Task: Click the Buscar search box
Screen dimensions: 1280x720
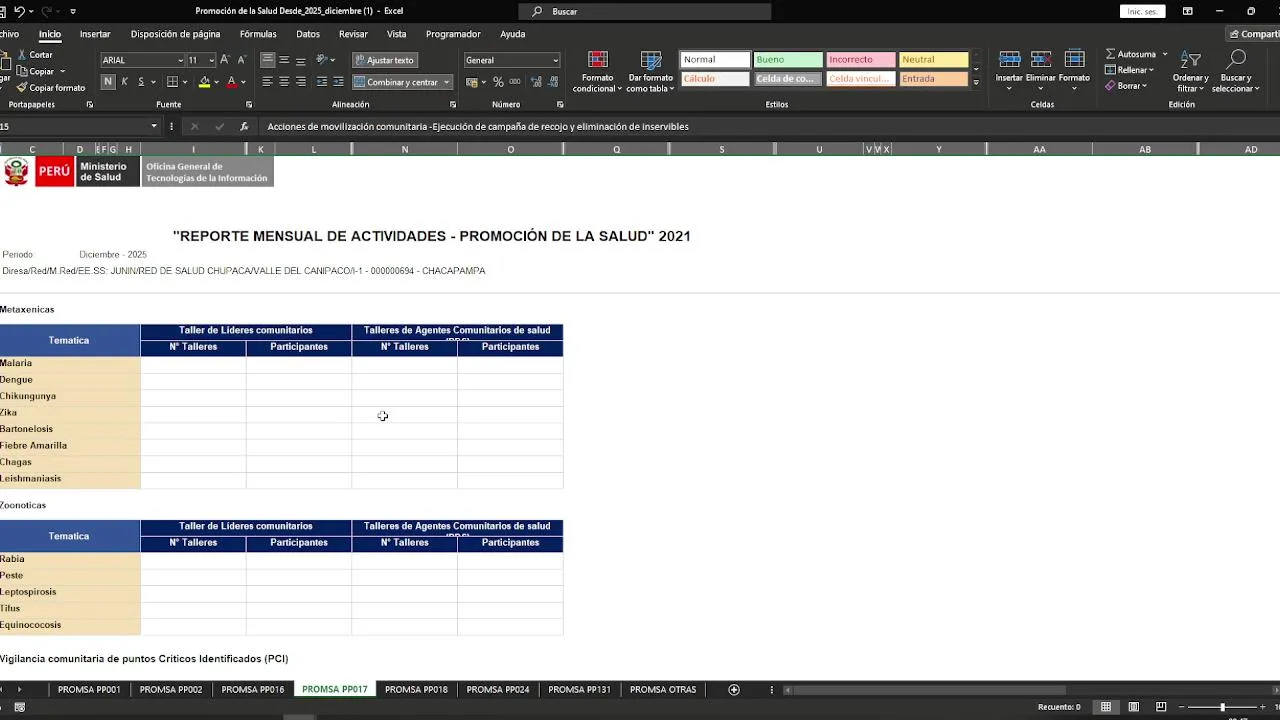Action: (x=645, y=11)
